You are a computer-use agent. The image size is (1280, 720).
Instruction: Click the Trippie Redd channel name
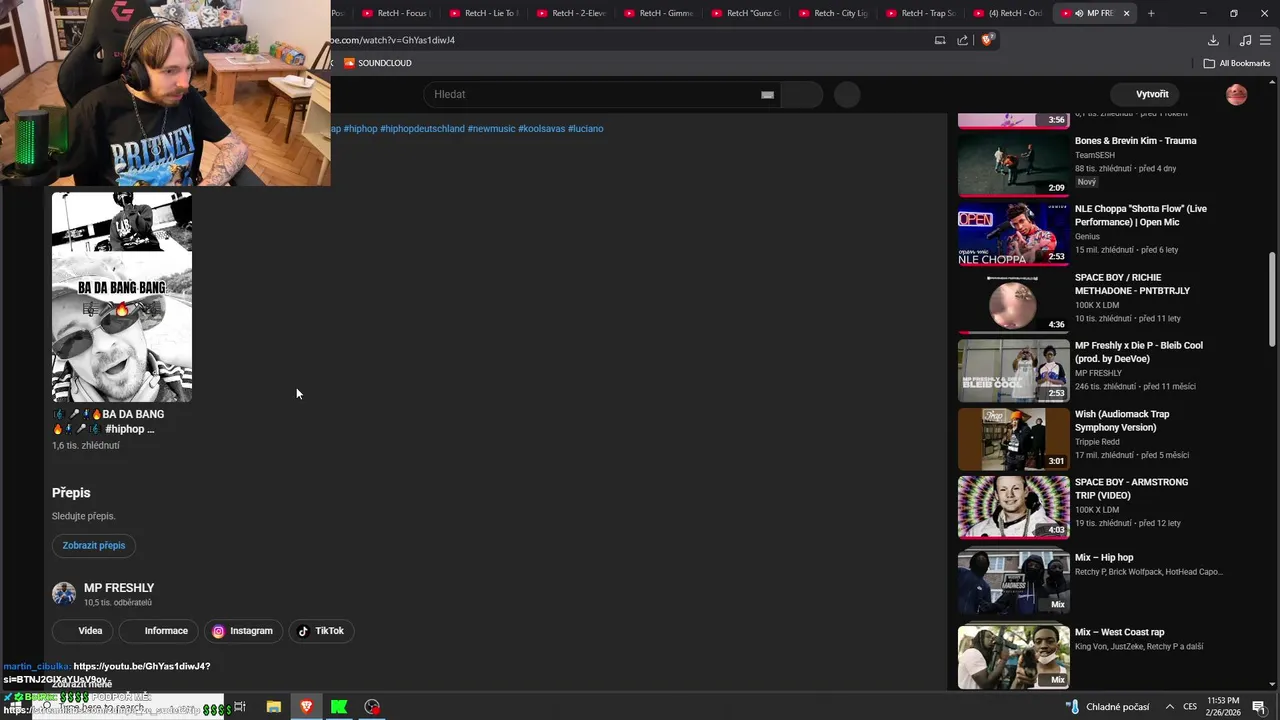point(1097,442)
